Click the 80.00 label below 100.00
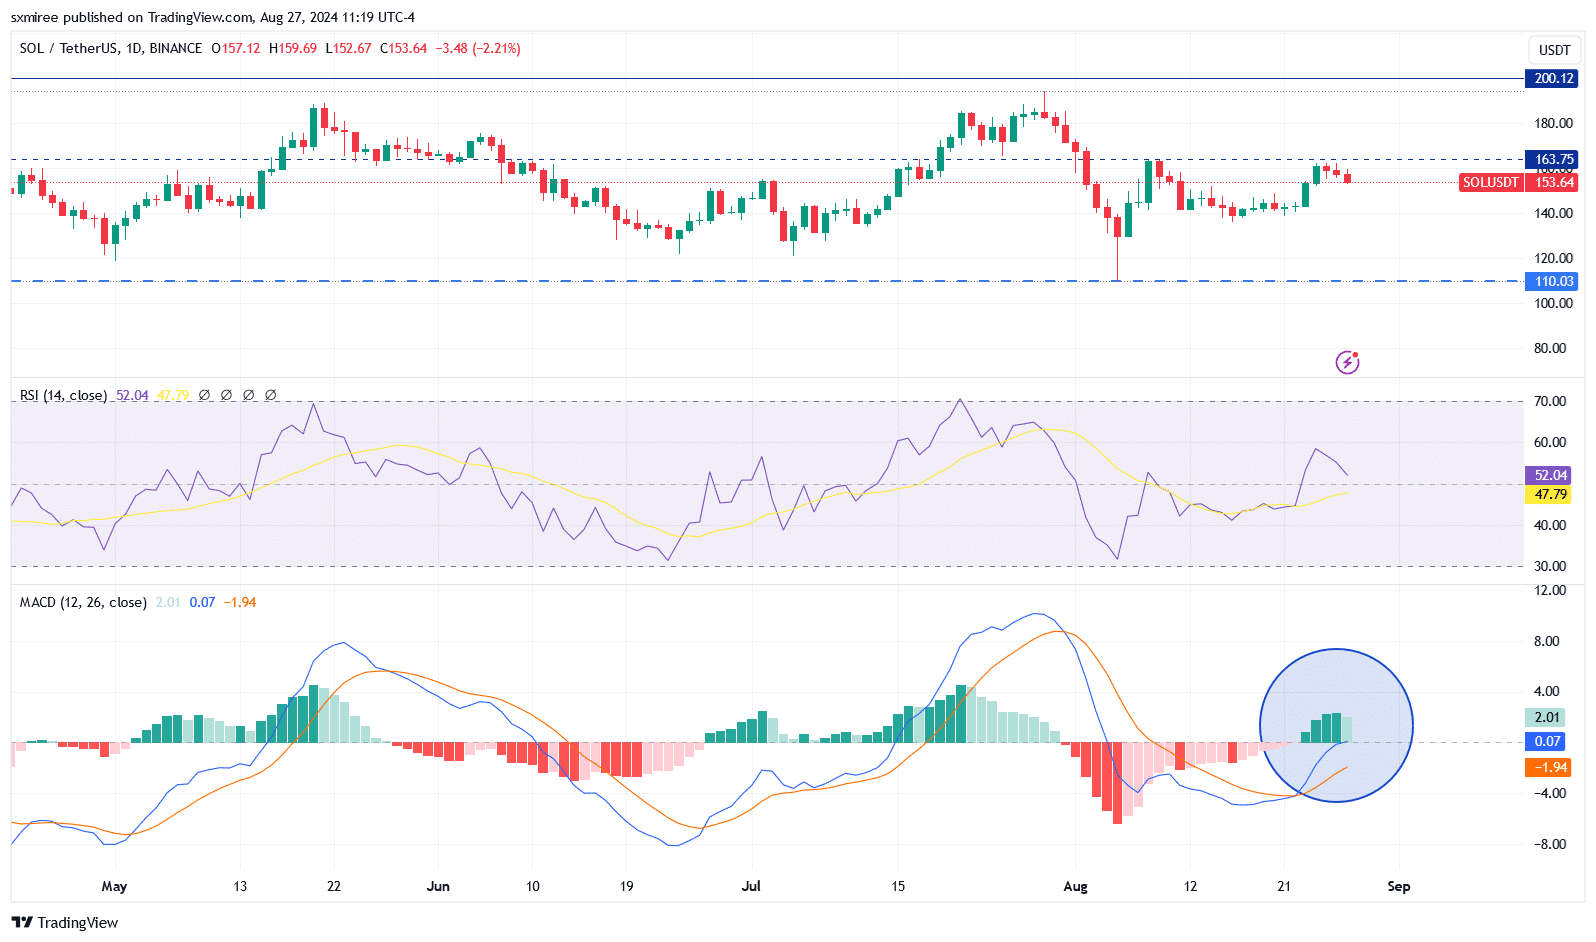The width and height of the screenshot is (1596, 942). (x=1550, y=348)
